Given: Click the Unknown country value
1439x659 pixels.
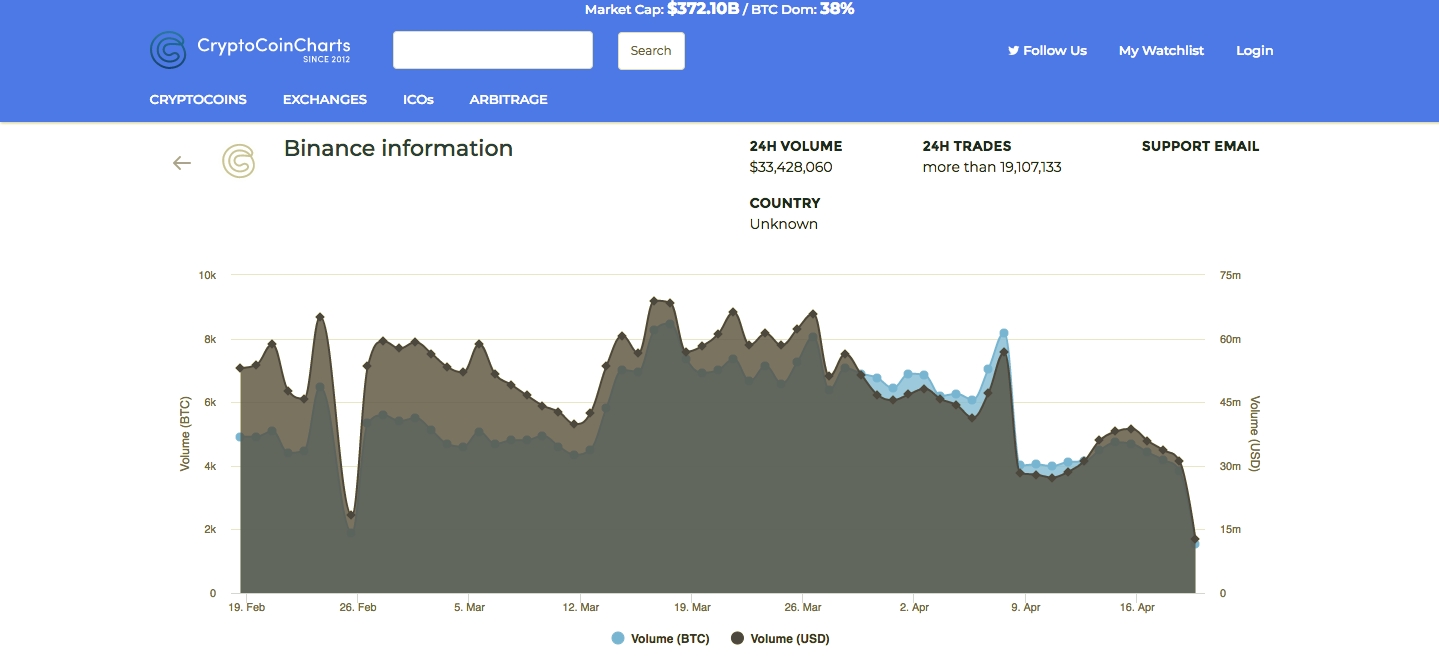Looking at the screenshot, I should pyautogui.click(x=784, y=224).
